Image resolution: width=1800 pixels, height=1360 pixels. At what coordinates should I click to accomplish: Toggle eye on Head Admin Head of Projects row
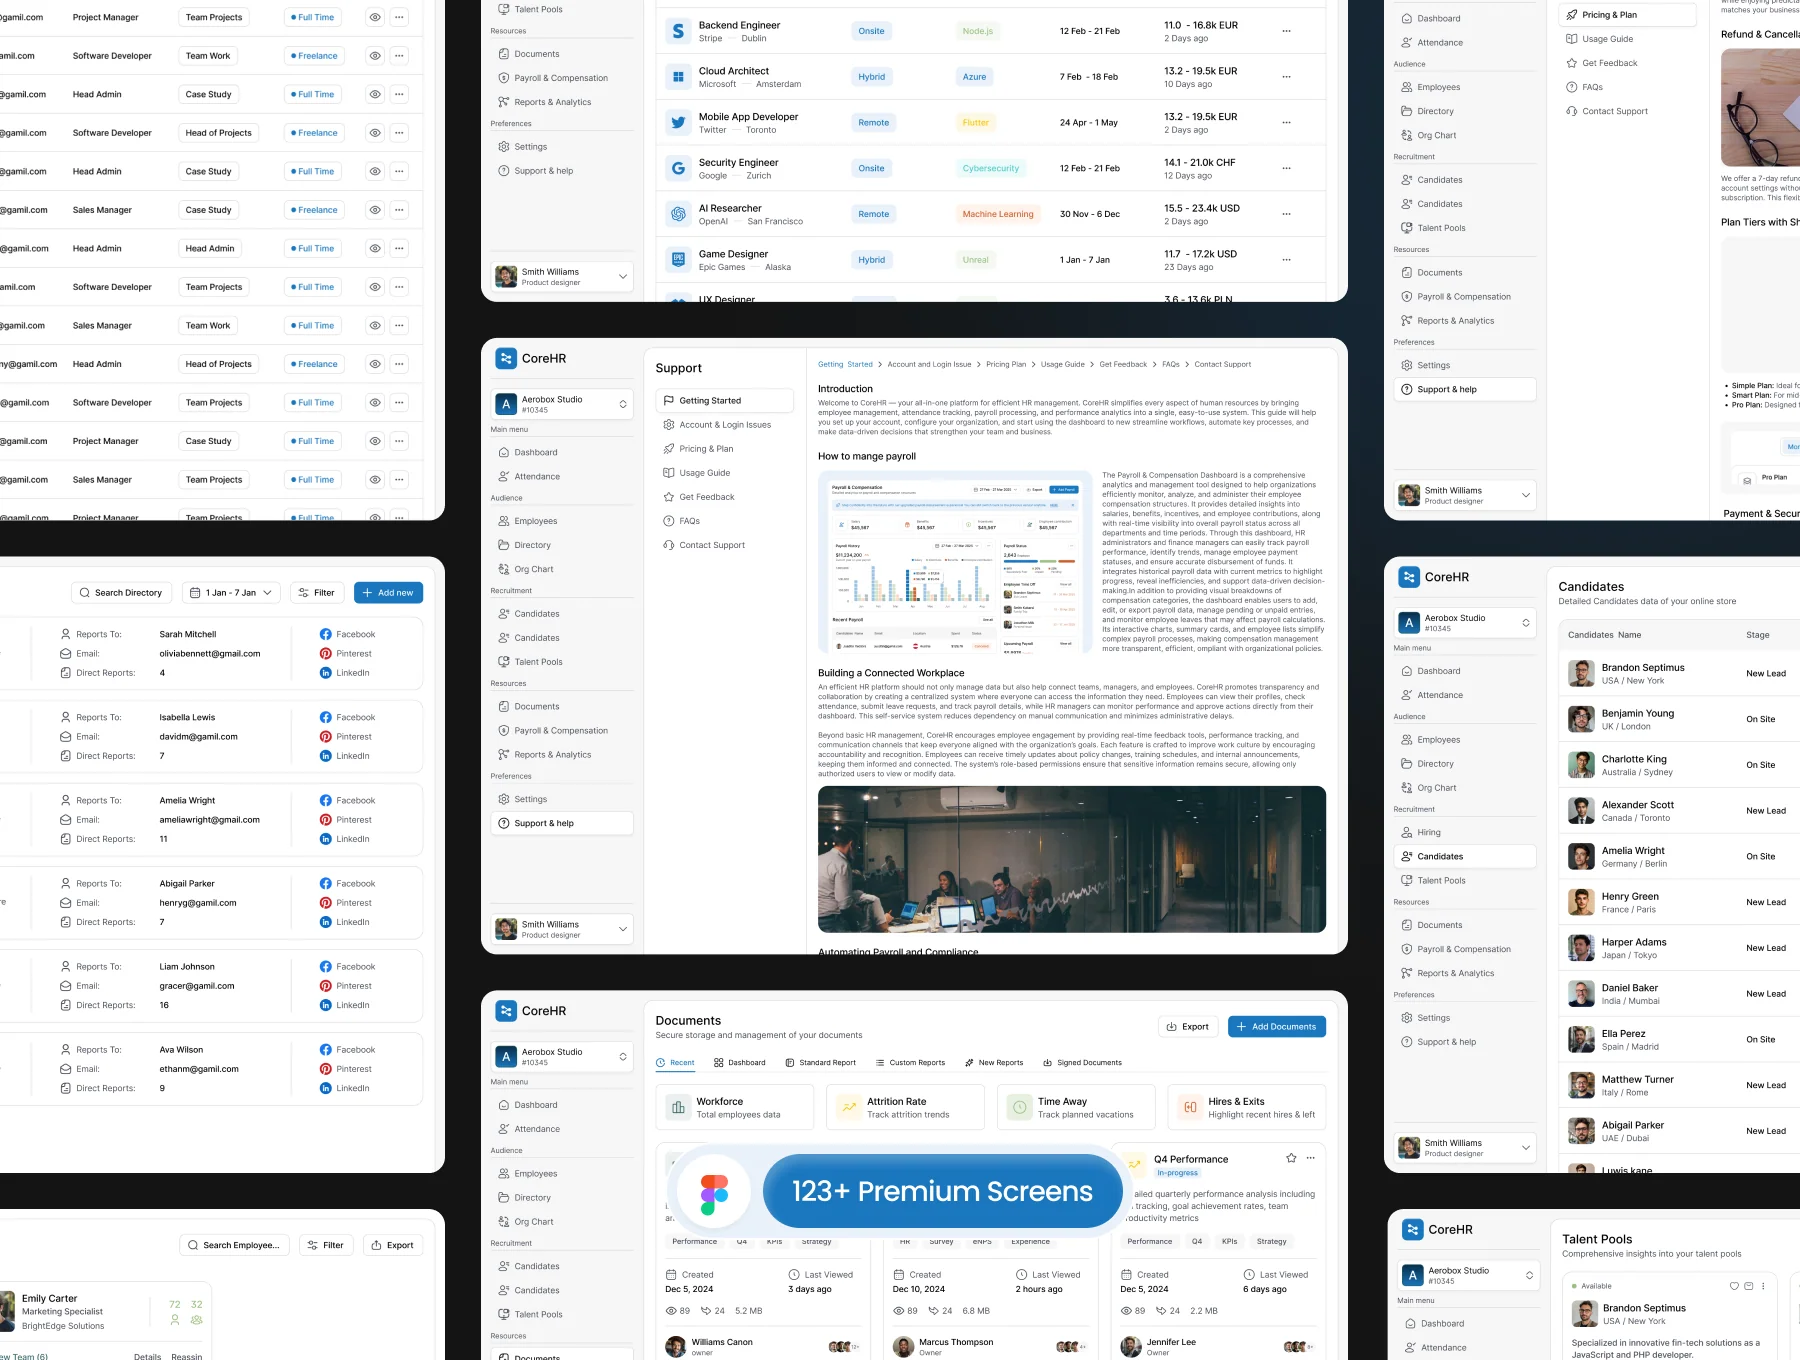pyautogui.click(x=375, y=364)
